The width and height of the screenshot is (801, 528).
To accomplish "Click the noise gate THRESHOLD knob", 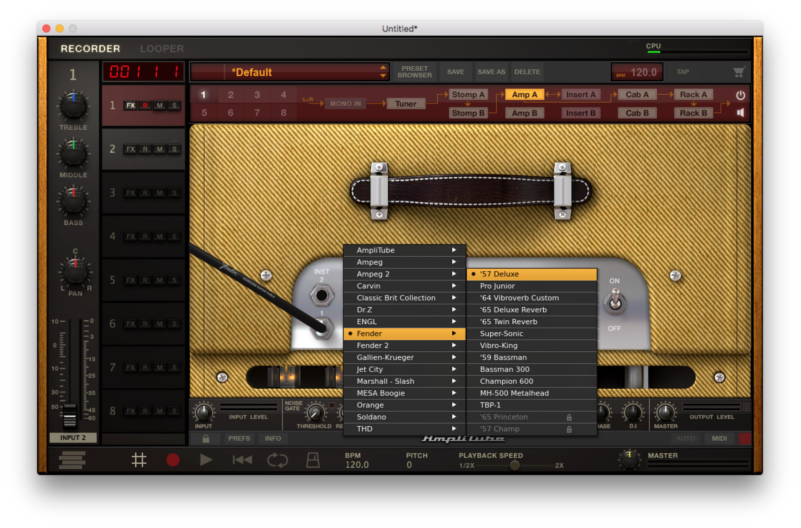I will (x=315, y=412).
